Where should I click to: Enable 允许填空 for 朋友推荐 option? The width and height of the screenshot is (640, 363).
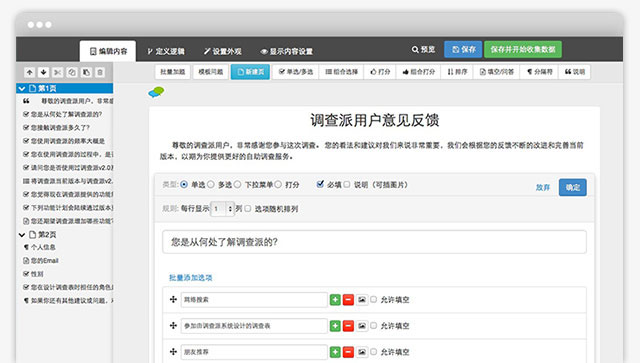373,352
